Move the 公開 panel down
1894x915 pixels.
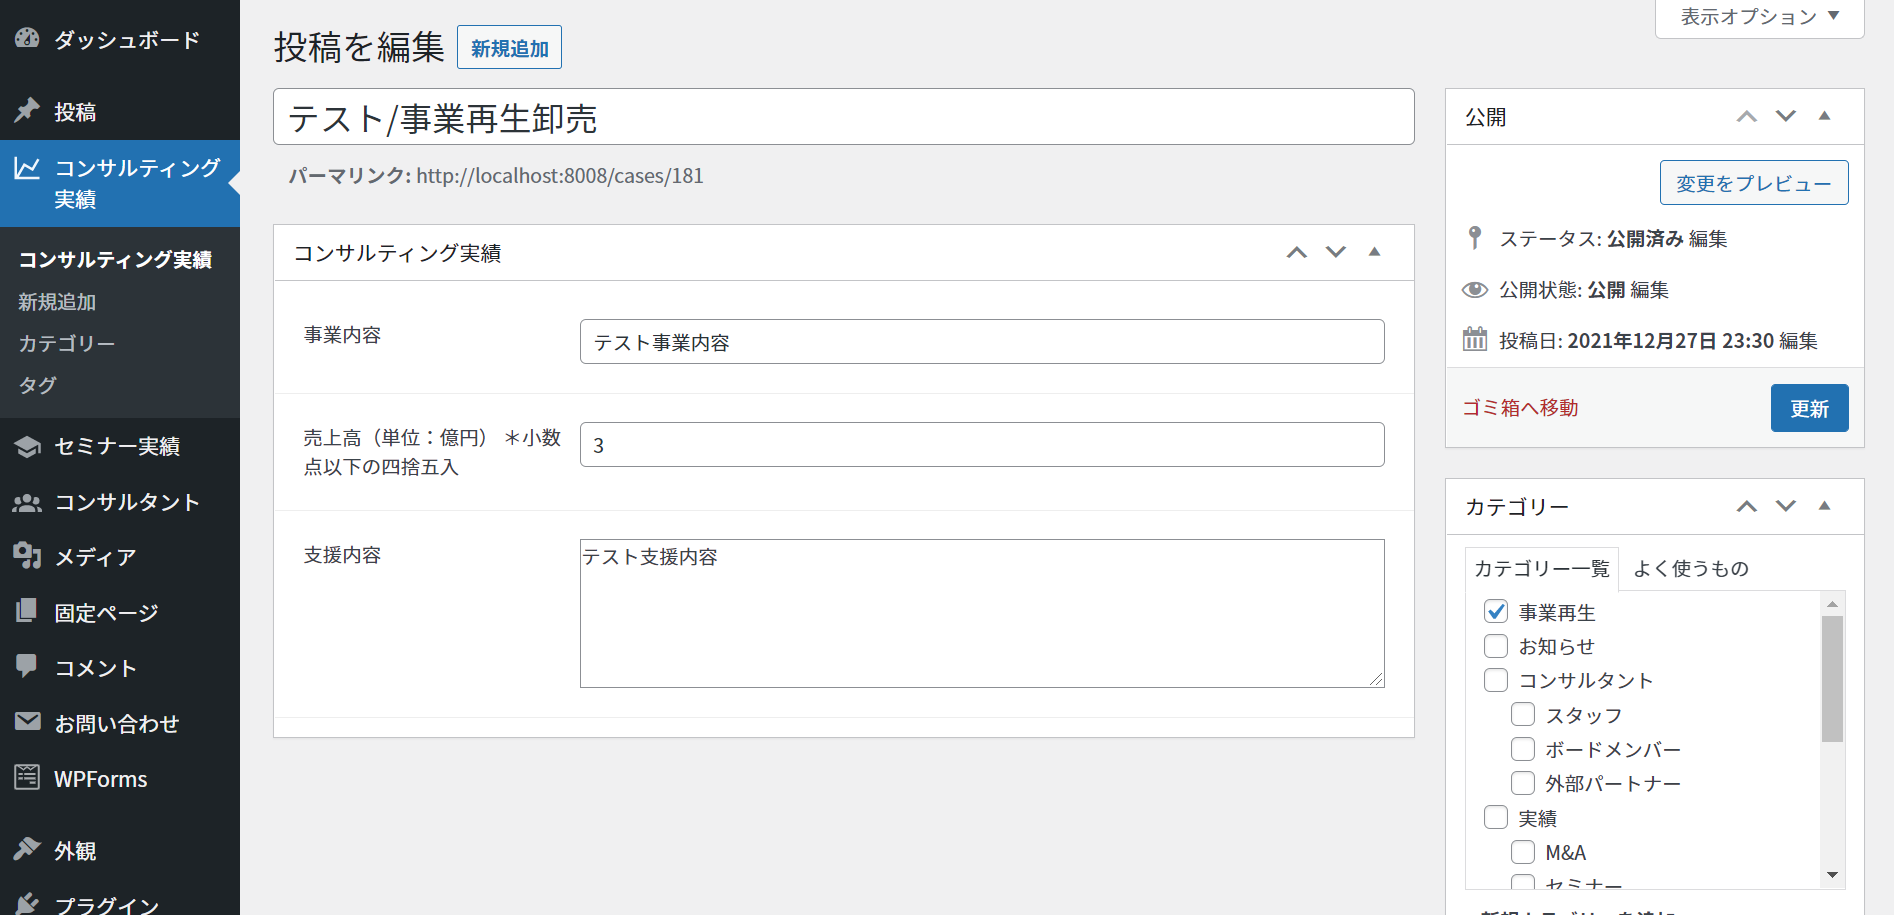click(x=1786, y=116)
